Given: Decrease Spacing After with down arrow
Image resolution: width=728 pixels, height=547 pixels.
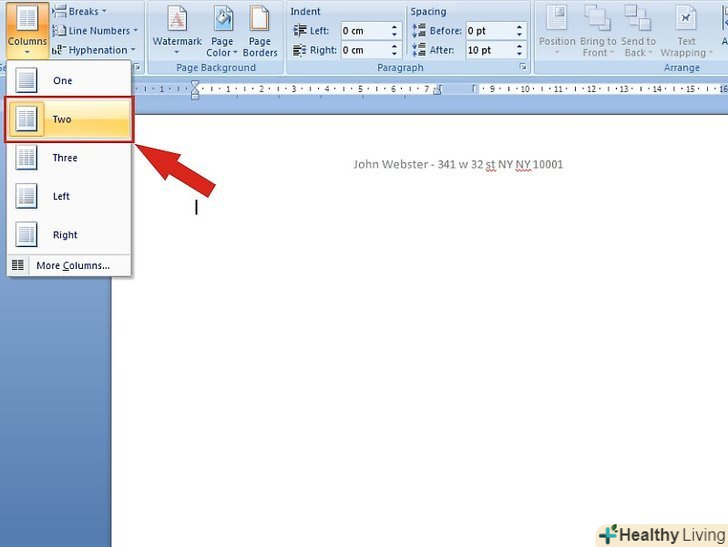Looking at the screenshot, I should [520, 54].
